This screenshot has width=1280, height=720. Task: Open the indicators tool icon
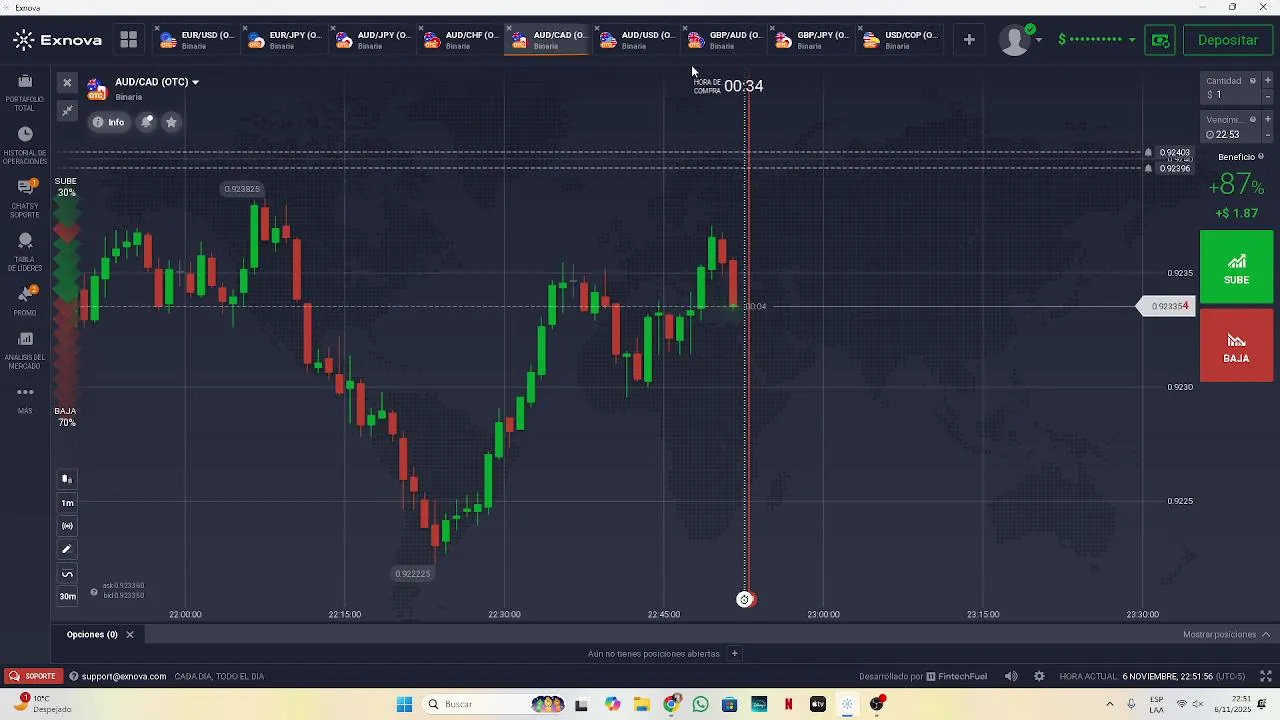[67, 526]
